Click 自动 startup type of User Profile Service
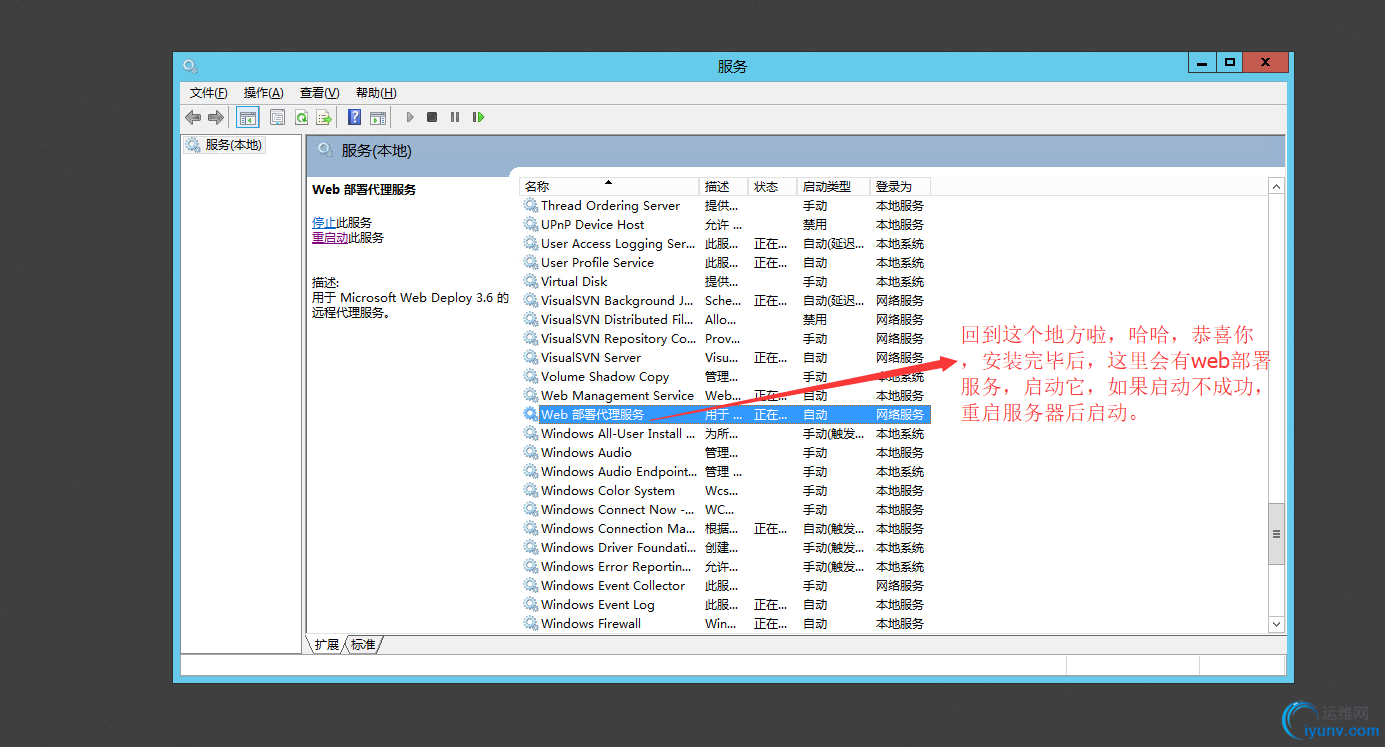 click(815, 262)
